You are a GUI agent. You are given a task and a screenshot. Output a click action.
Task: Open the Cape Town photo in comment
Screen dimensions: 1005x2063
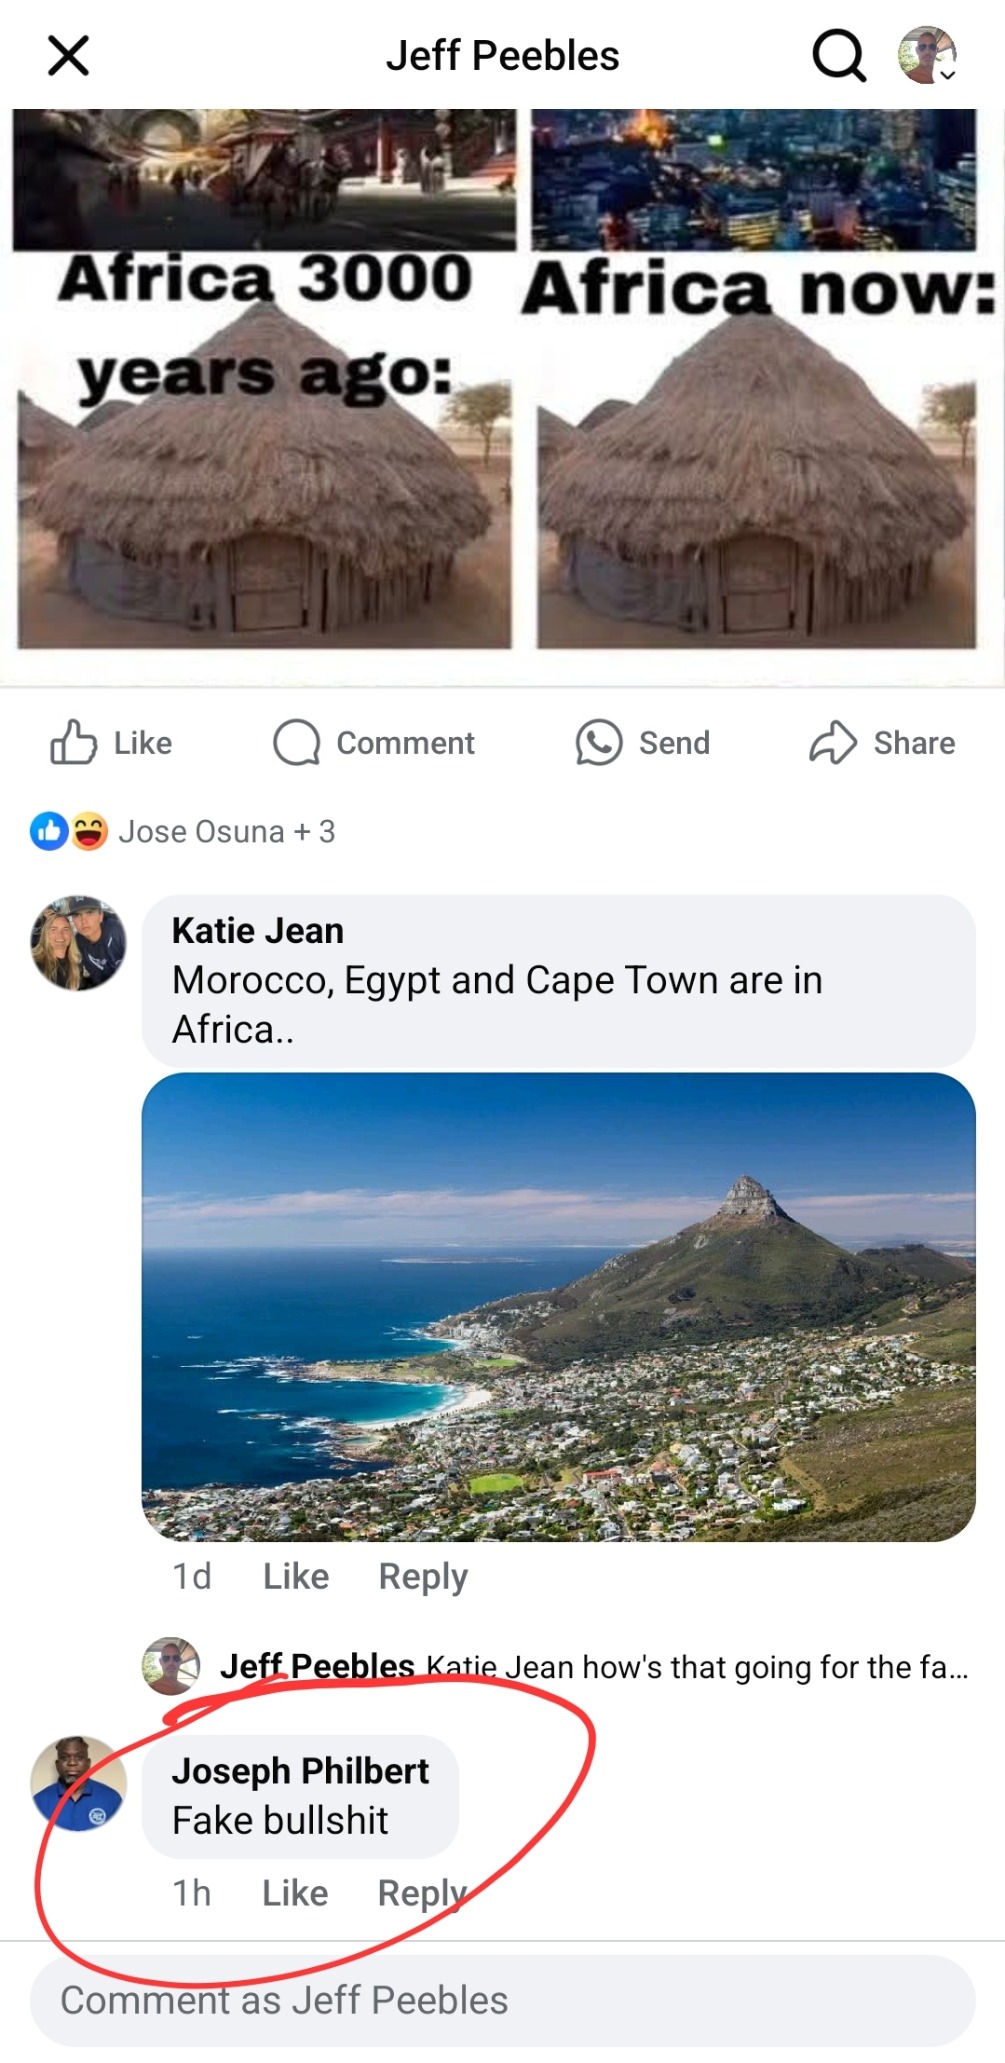click(x=558, y=1306)
